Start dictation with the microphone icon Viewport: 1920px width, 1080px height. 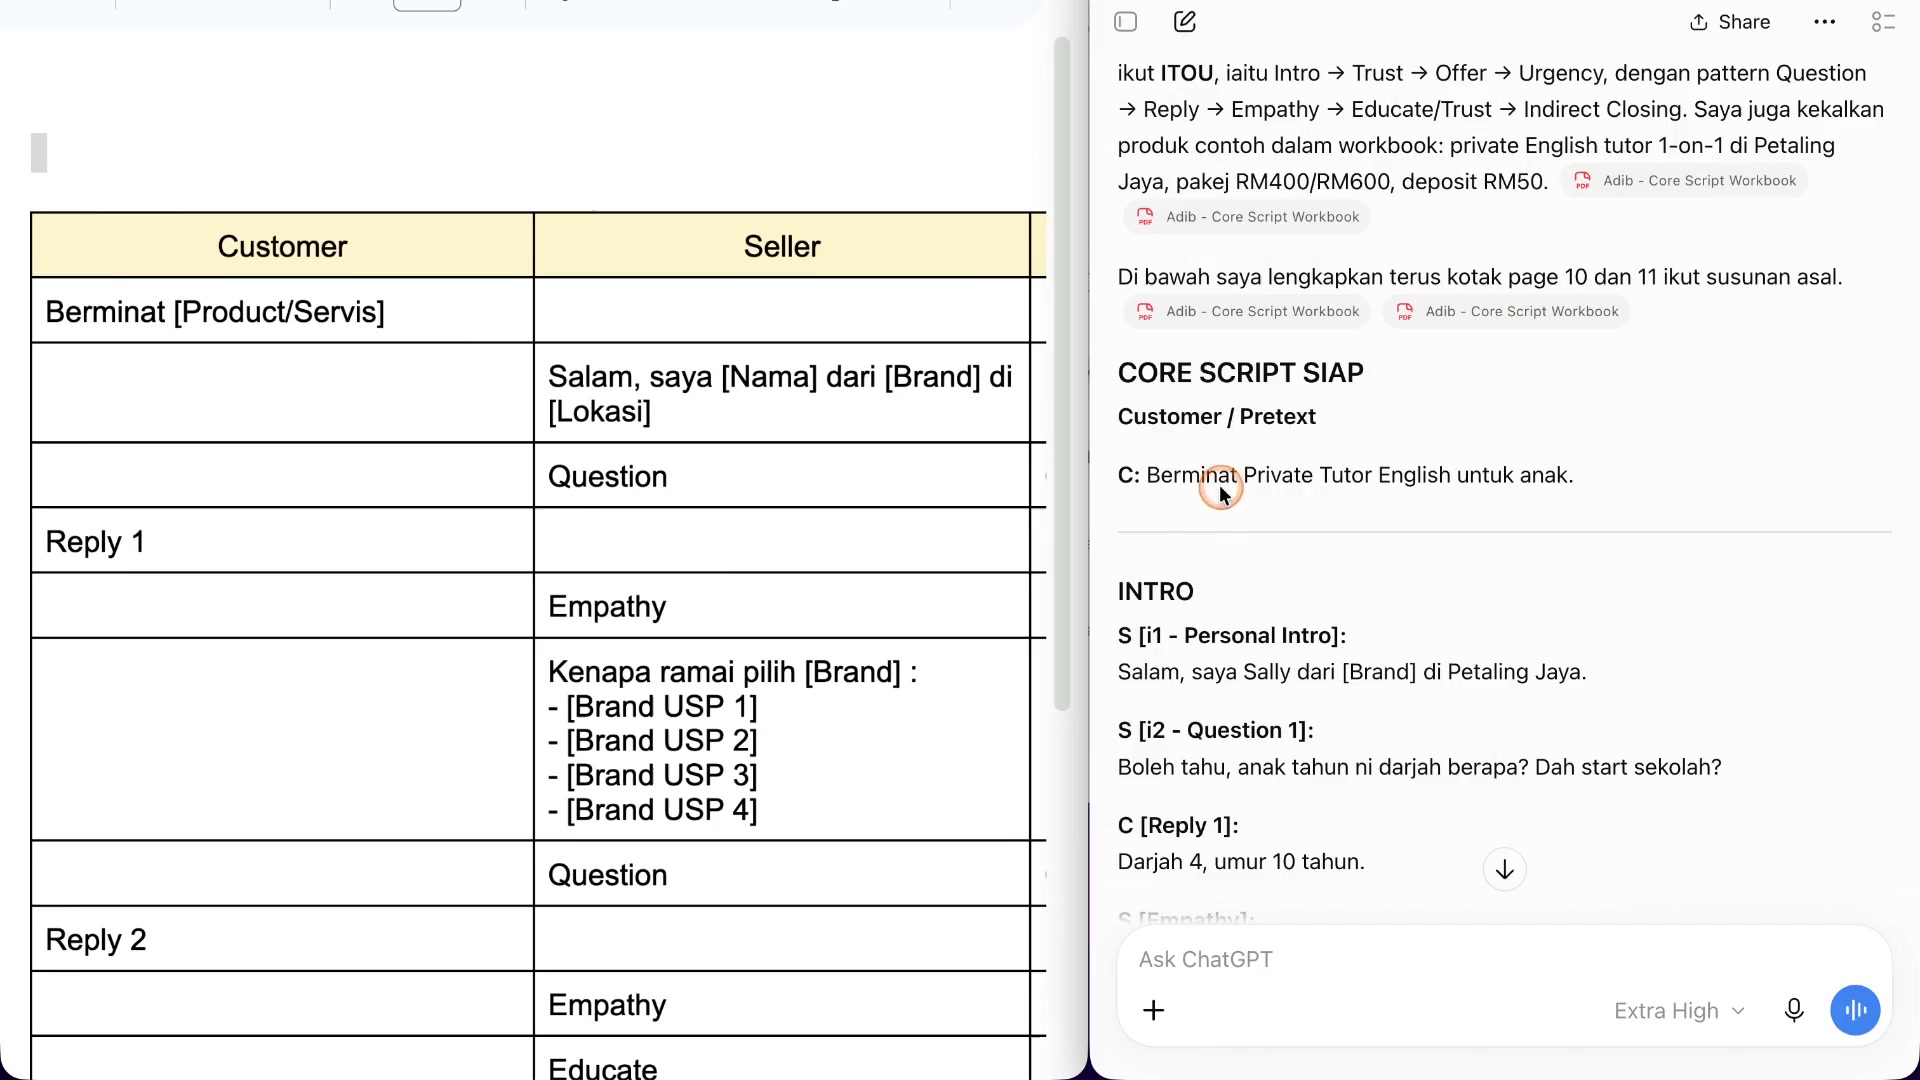1794,1011
